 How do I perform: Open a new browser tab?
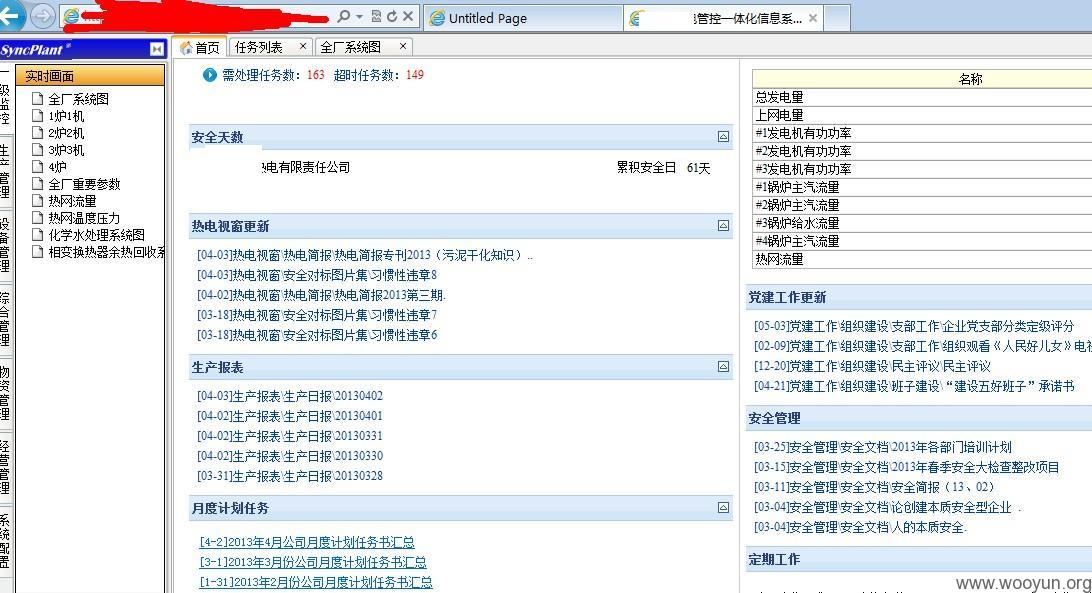837,18
